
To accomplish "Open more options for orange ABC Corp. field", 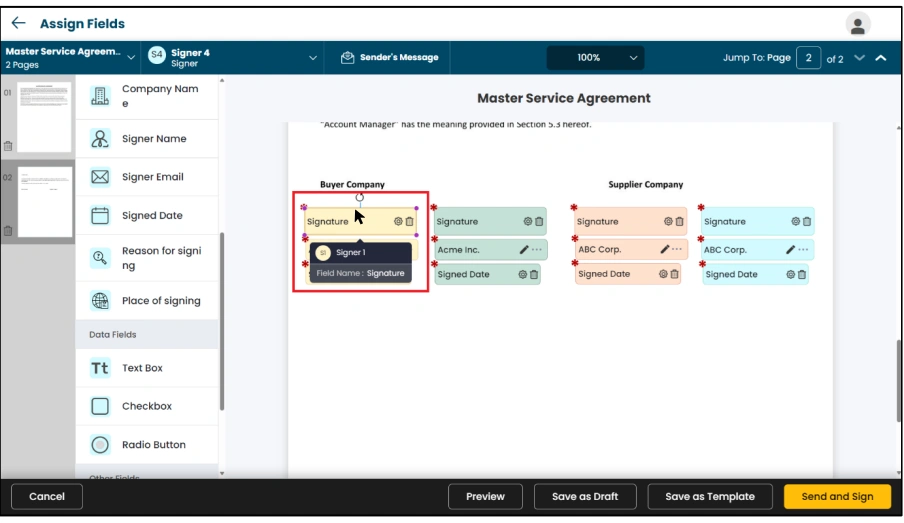I will (677, 249).
